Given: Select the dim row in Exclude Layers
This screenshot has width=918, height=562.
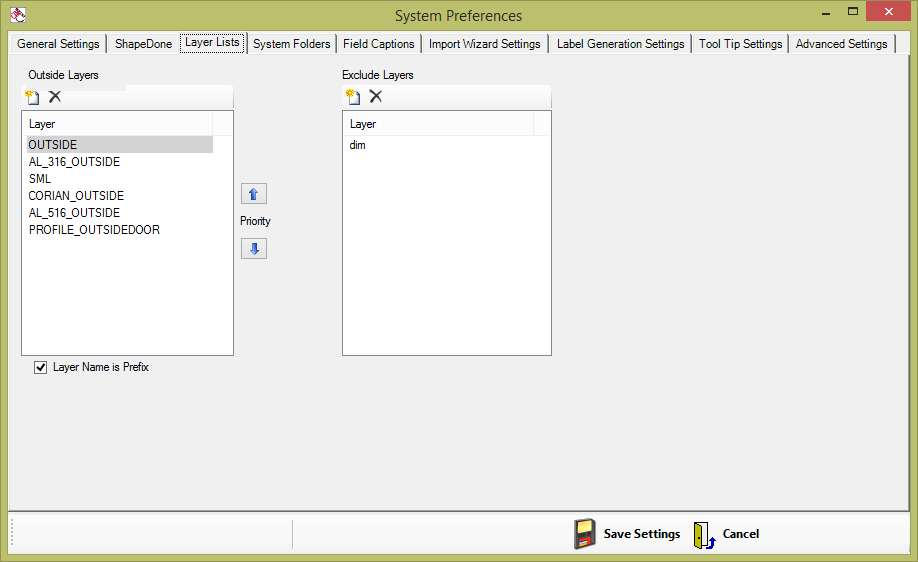Looking at the screenshot, I should (x=440, y=145).
